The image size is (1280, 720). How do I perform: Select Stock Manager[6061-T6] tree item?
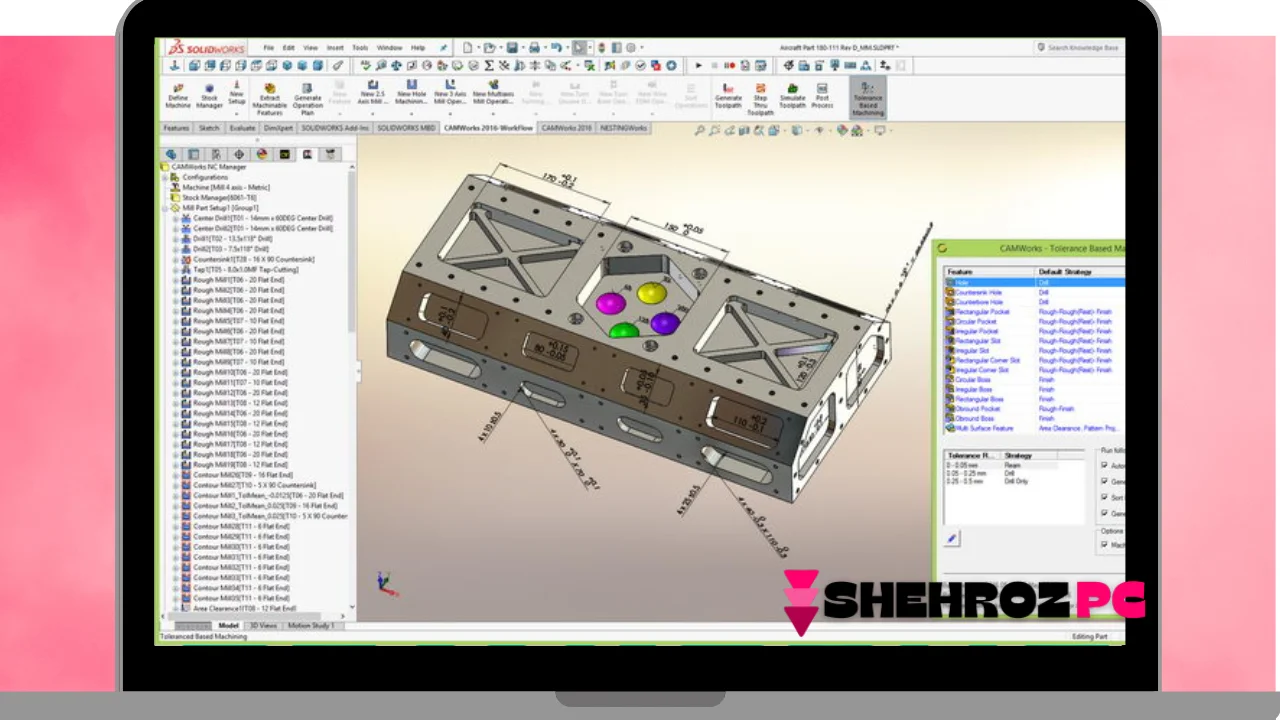(x=219, y=198)
